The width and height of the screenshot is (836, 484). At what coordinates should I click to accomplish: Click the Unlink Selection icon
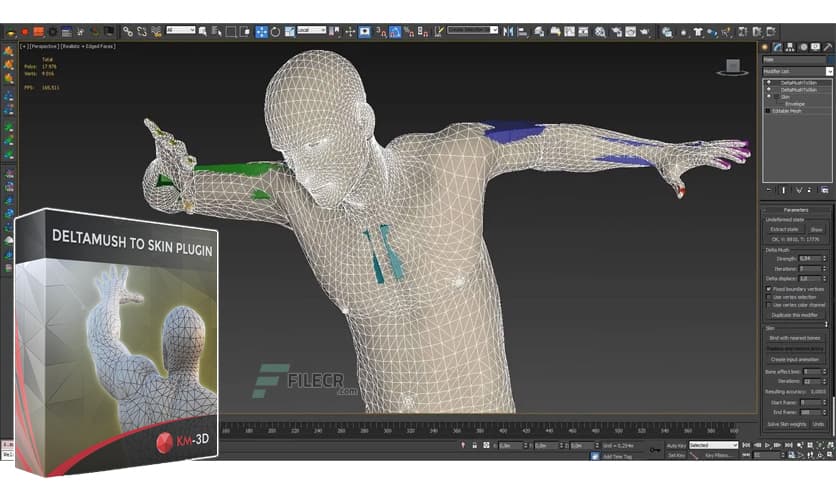[x=142, y=32]
